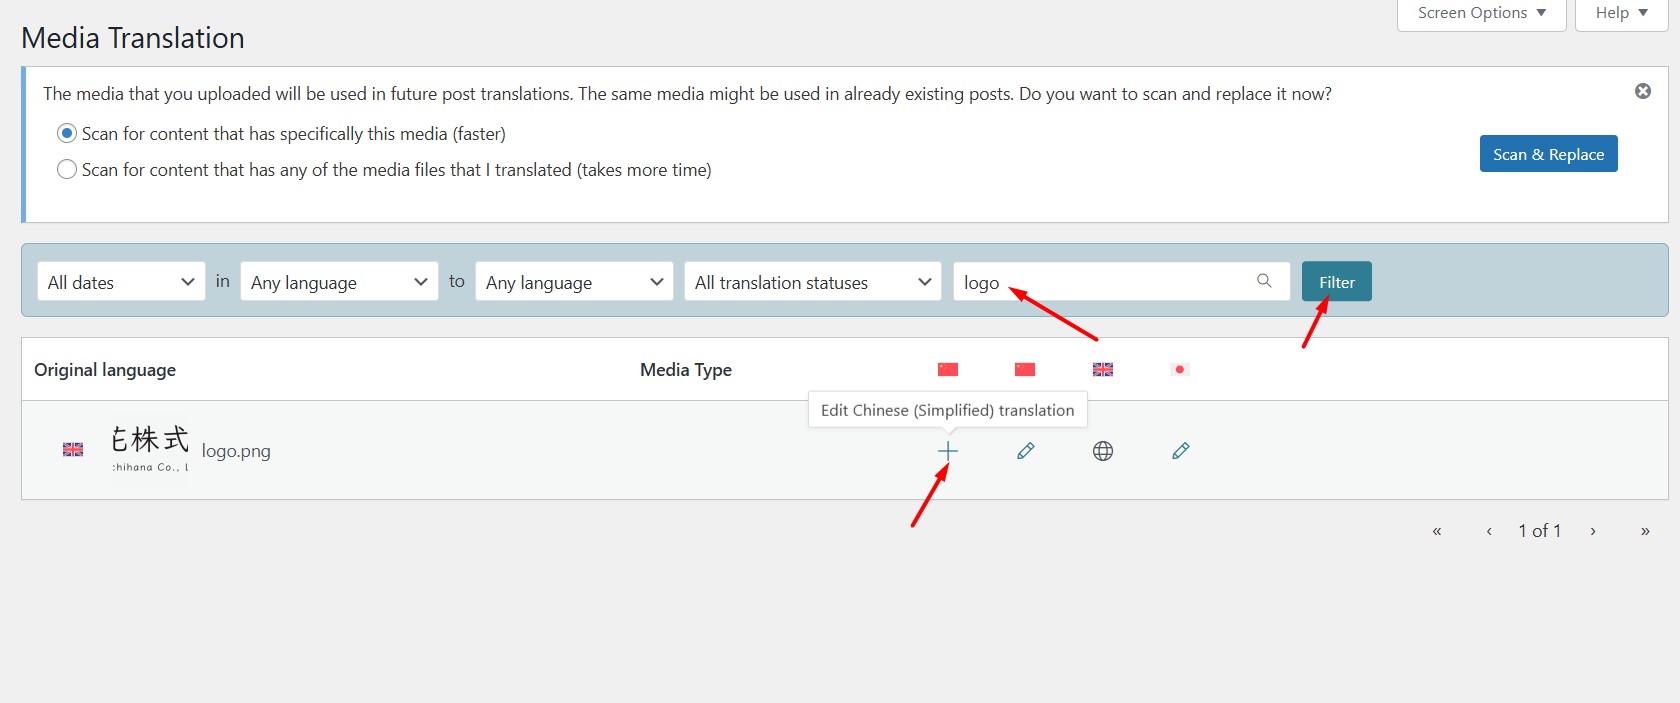This screenshot has width=1680, height=703.
Task: Click the globe icon in logo.png row
Action: click(x=1103, y=451)
